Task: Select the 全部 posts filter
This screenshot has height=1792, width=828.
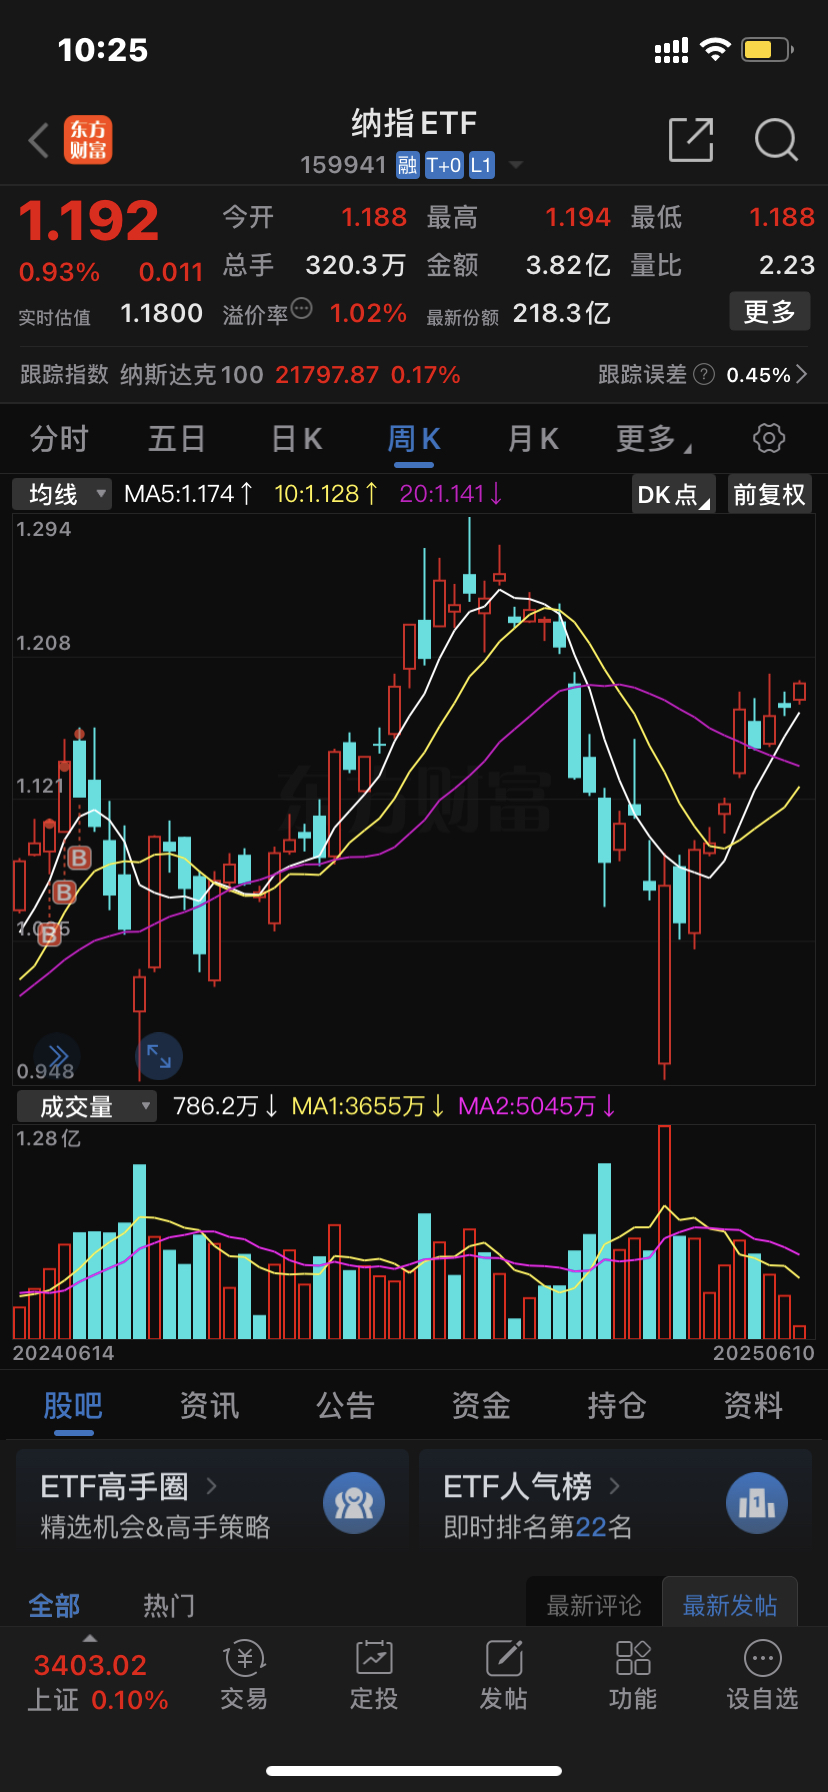Action: pos(54,1606)
